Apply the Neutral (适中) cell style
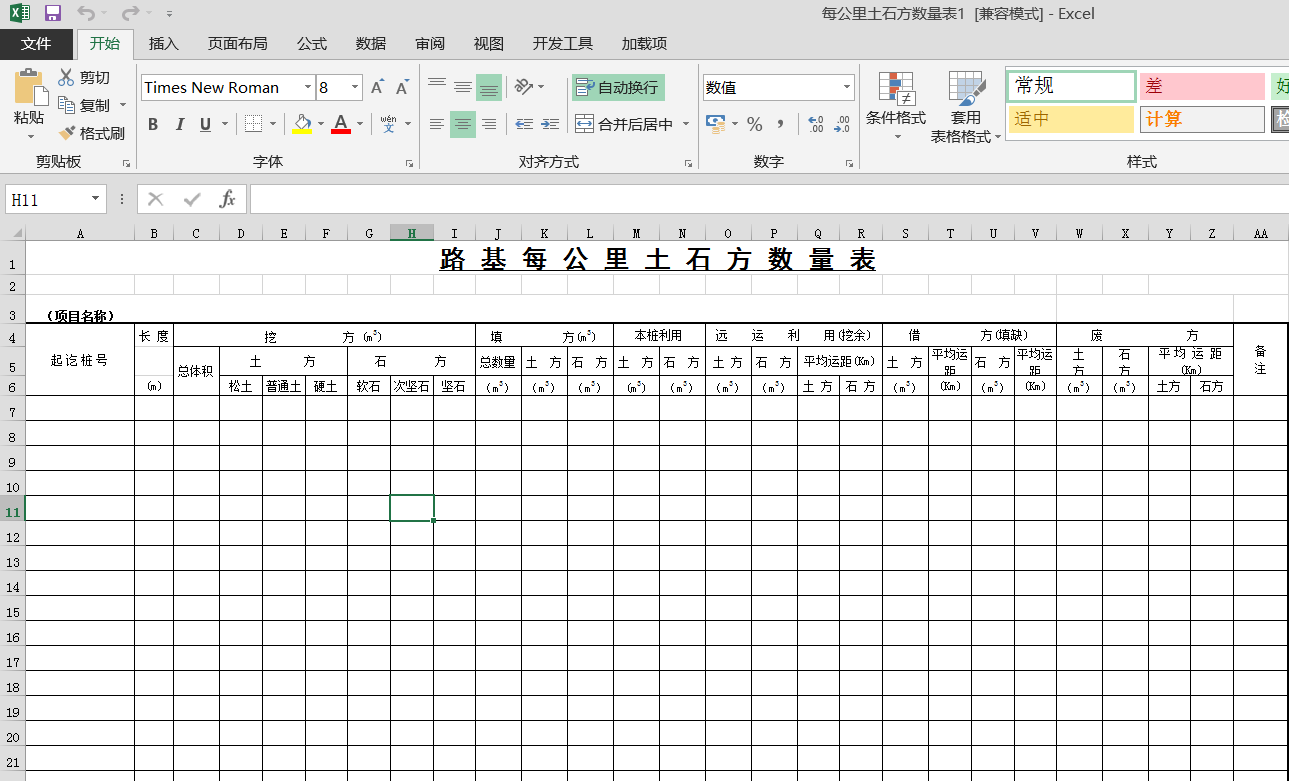The image size is (1289, 781). tap(1071, 119)
